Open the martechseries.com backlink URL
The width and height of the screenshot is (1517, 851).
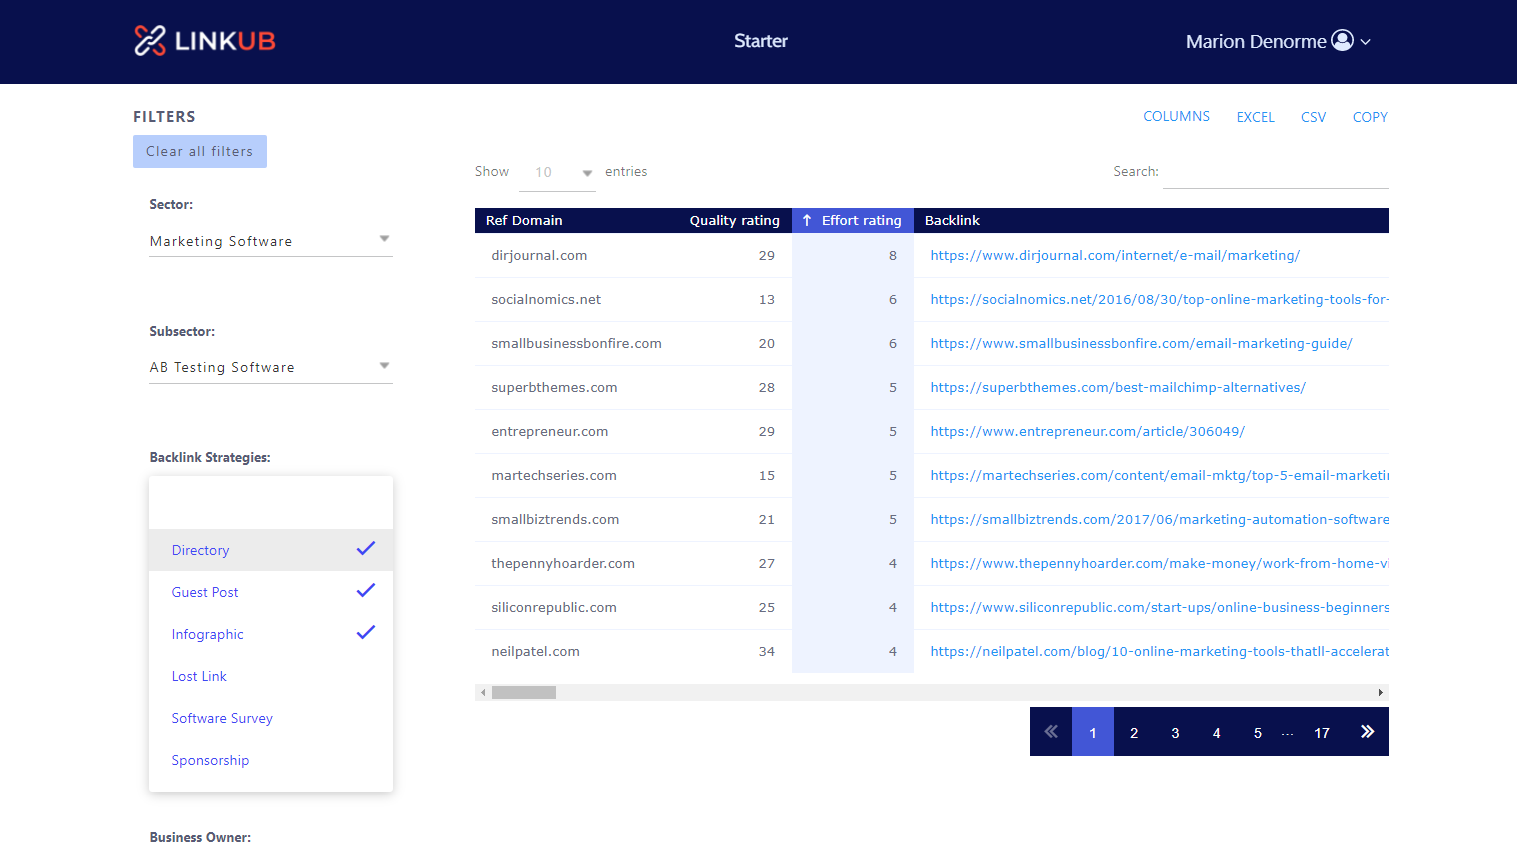point(1159,475)
